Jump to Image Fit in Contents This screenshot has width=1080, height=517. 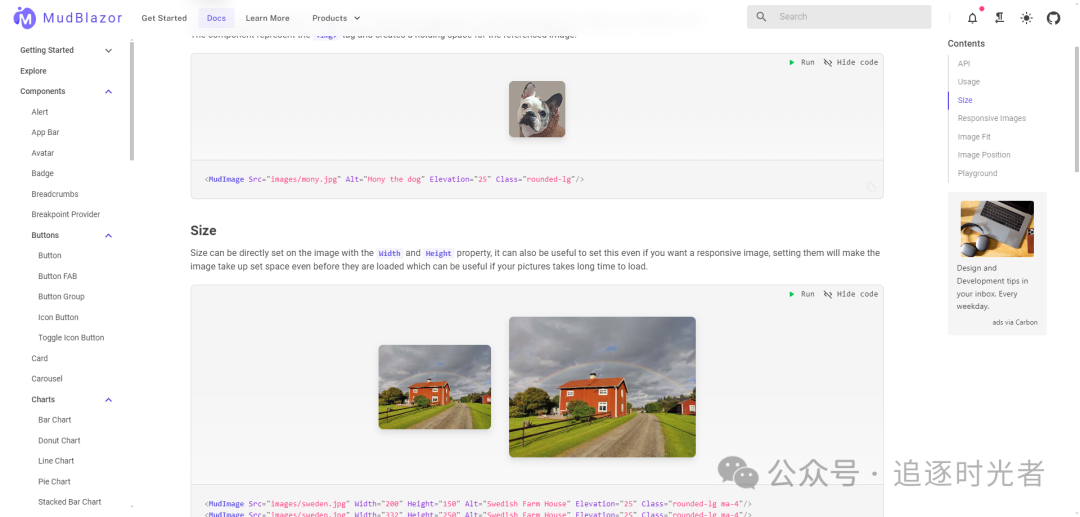tap(974, 136)
